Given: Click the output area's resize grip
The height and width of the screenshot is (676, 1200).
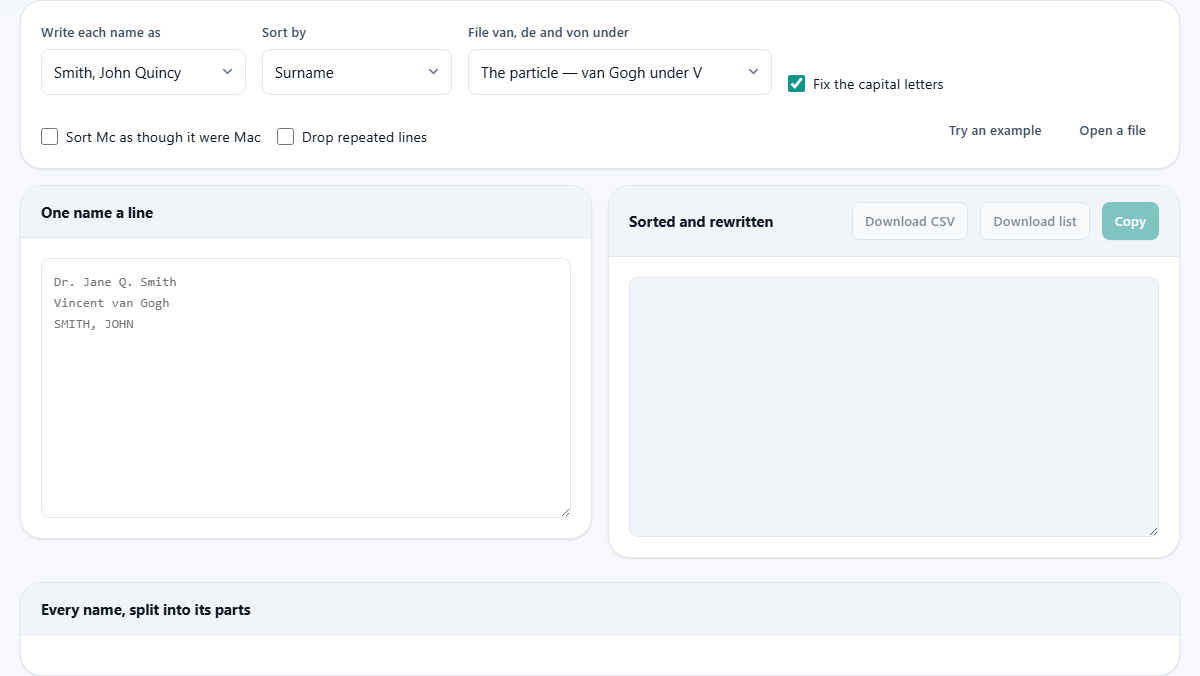Looking at the screenshot, I should [x=1153, y=531].
